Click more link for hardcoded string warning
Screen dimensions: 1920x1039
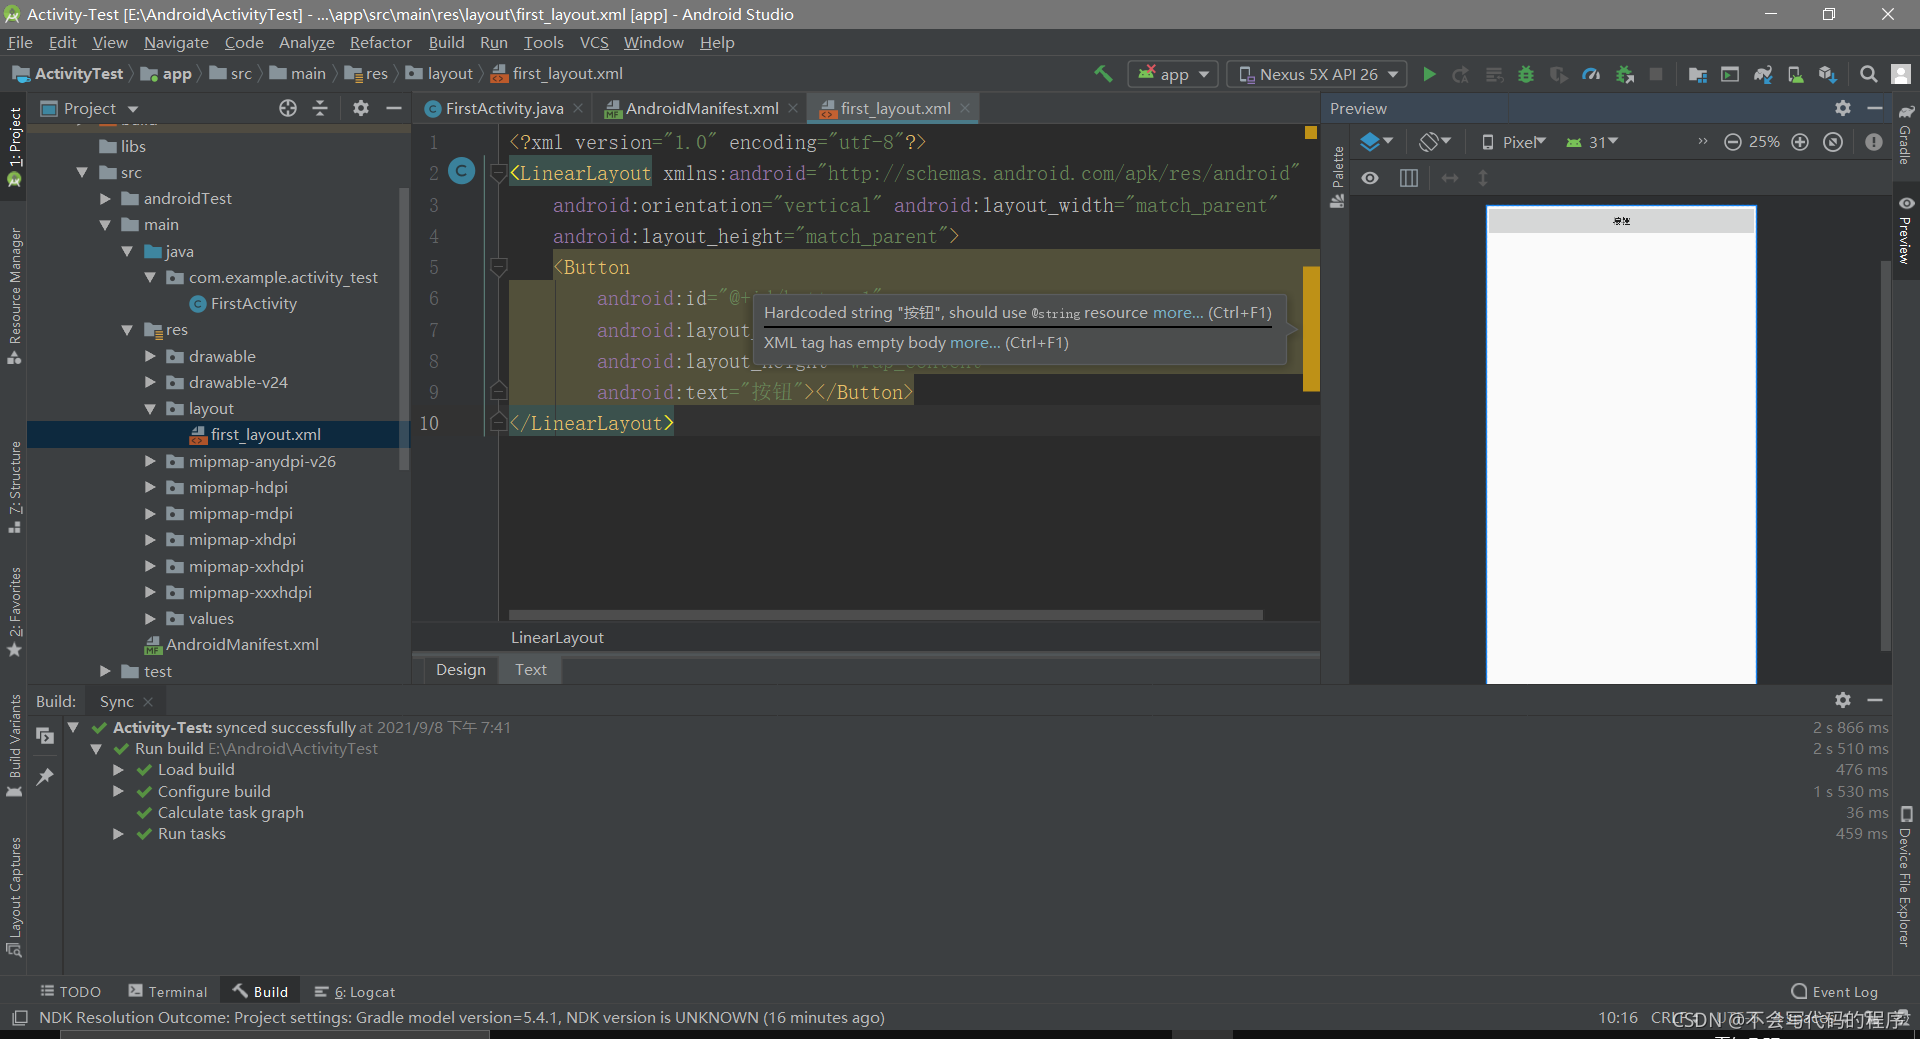(1178, 313)
